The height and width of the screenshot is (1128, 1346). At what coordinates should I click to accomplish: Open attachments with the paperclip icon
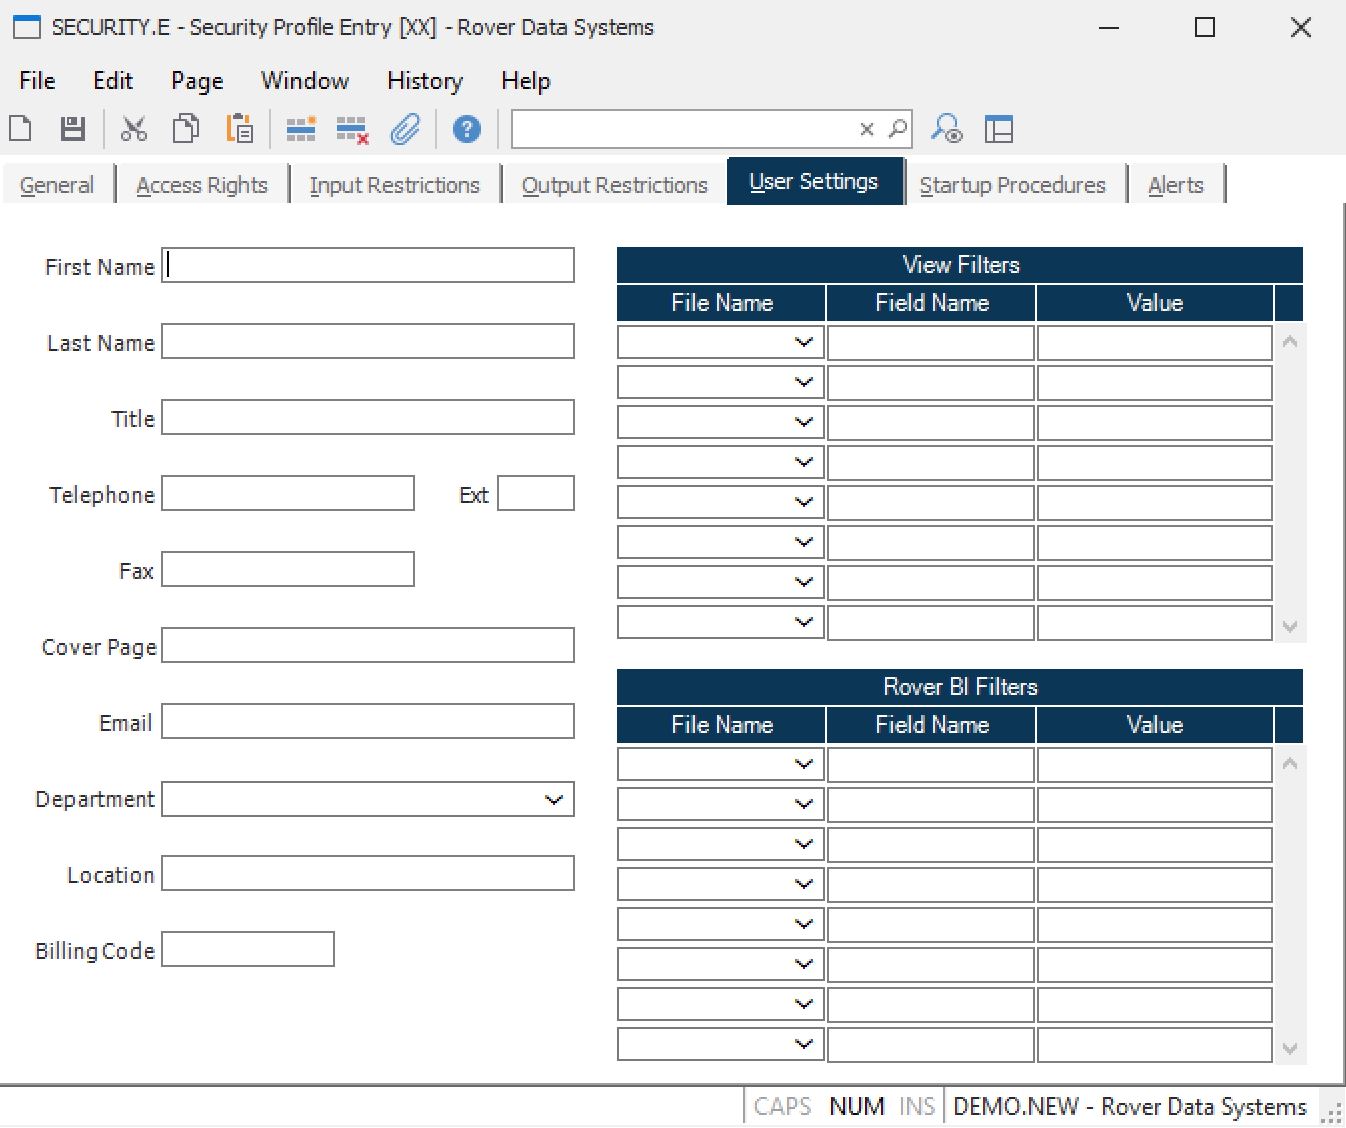point(405,129)
